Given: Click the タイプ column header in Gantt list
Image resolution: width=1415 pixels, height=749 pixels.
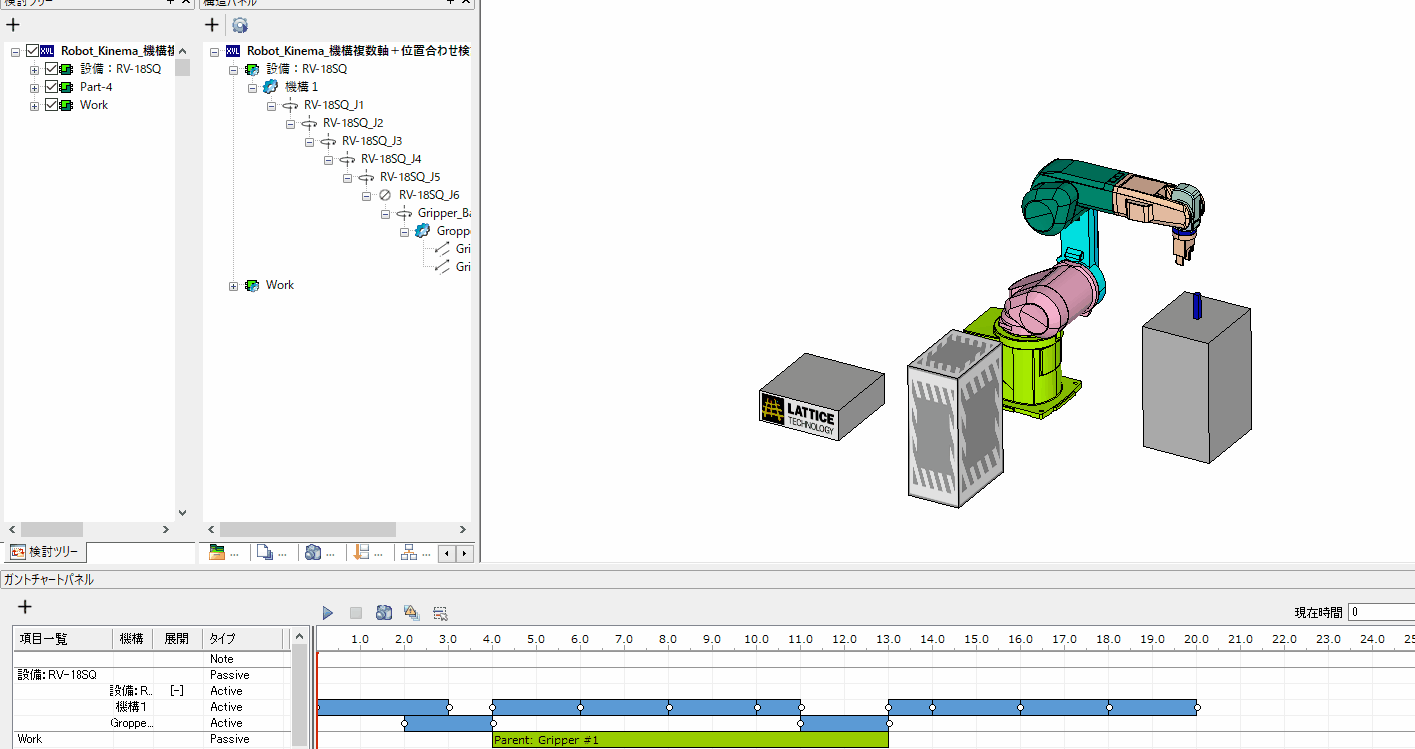Looking at the screenshot, I should point(220,639).
